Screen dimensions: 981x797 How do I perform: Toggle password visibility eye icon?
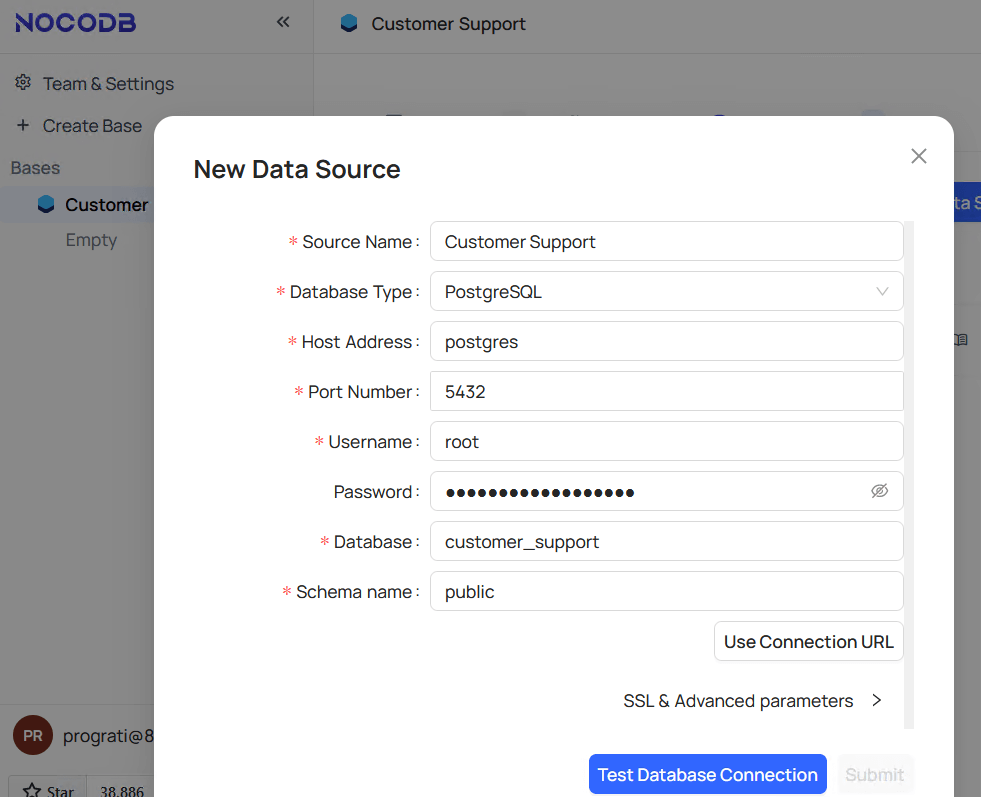pos(879,491)
